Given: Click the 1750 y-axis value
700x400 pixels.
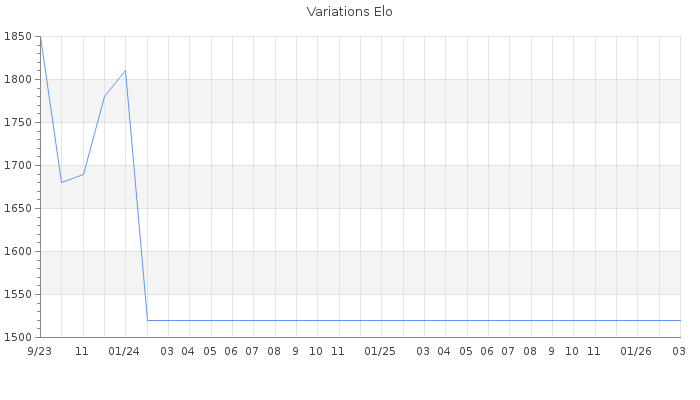Looking at the screenshot, I should 18,123.
